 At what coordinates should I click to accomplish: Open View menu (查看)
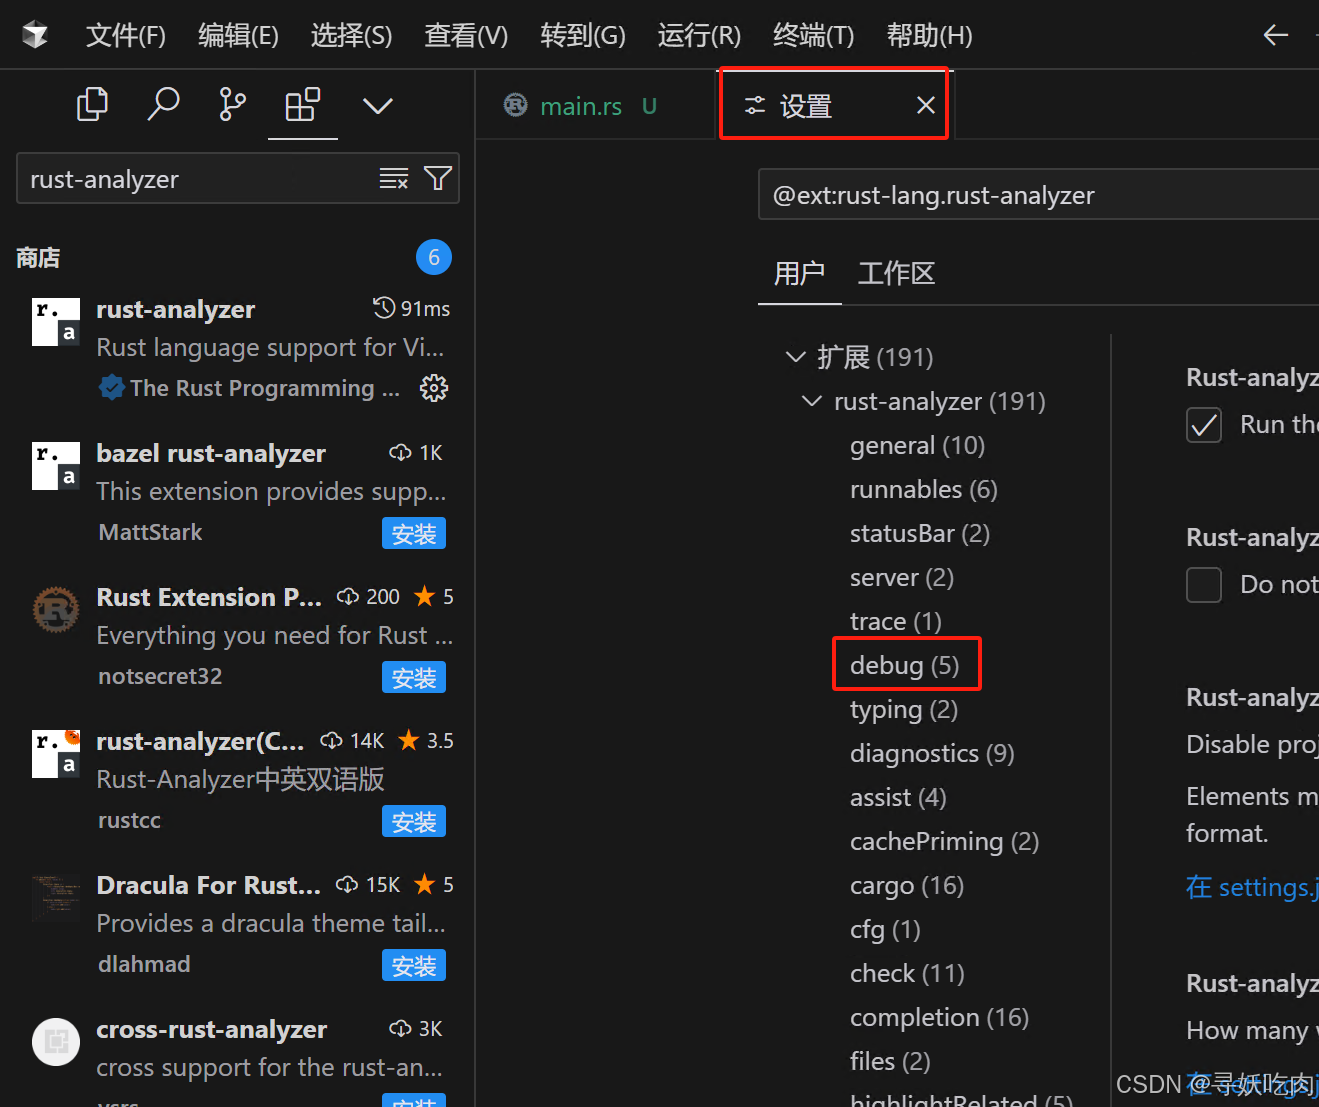[466, 36]
